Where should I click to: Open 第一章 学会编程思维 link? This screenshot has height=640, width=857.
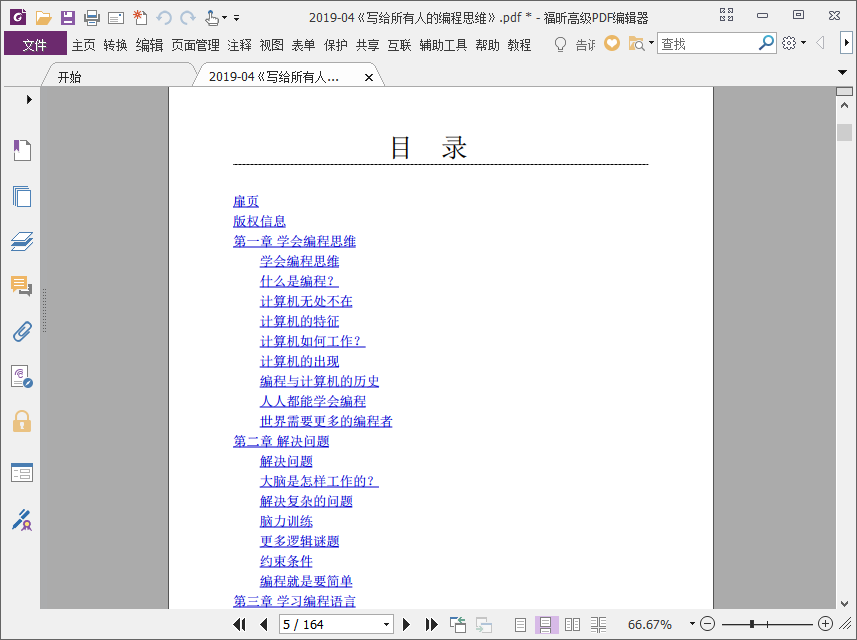pos(295,241)
